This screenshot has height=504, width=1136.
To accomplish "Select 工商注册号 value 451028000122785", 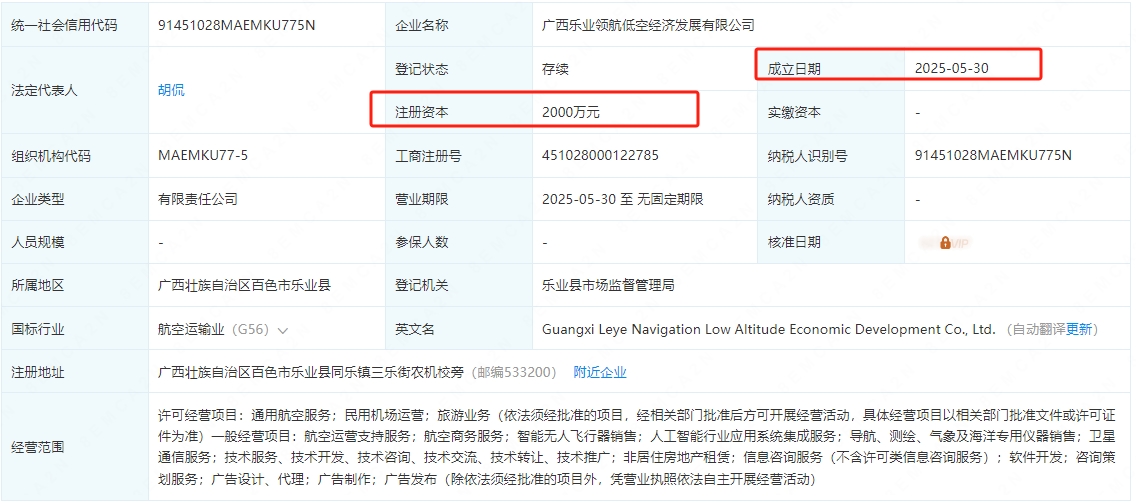I will coord(601,156).
